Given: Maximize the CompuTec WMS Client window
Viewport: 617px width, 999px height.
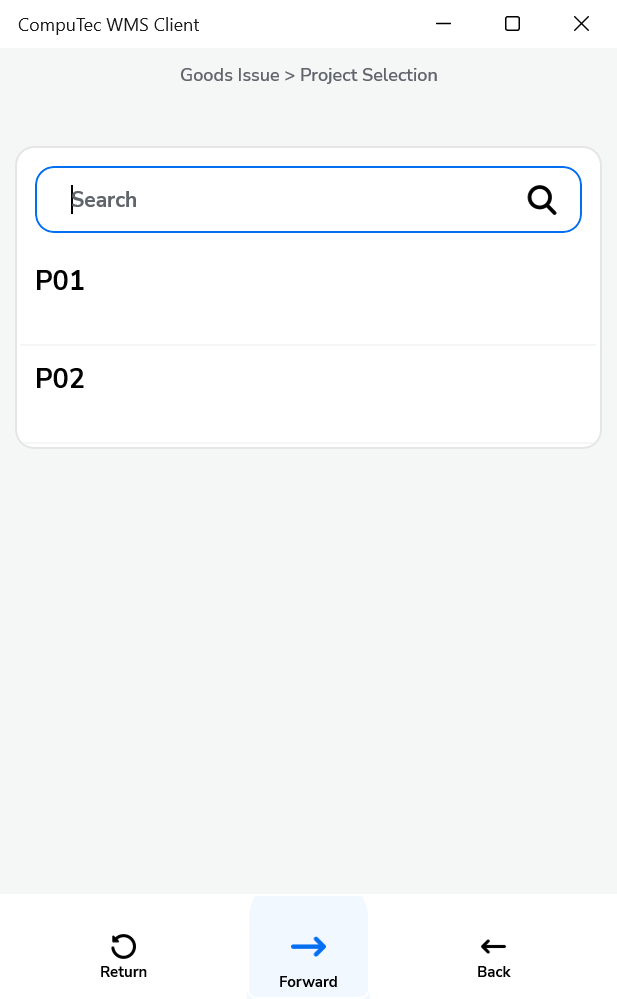Looking at the screenshot, I should pyautogui.click(x=512, y=24).
